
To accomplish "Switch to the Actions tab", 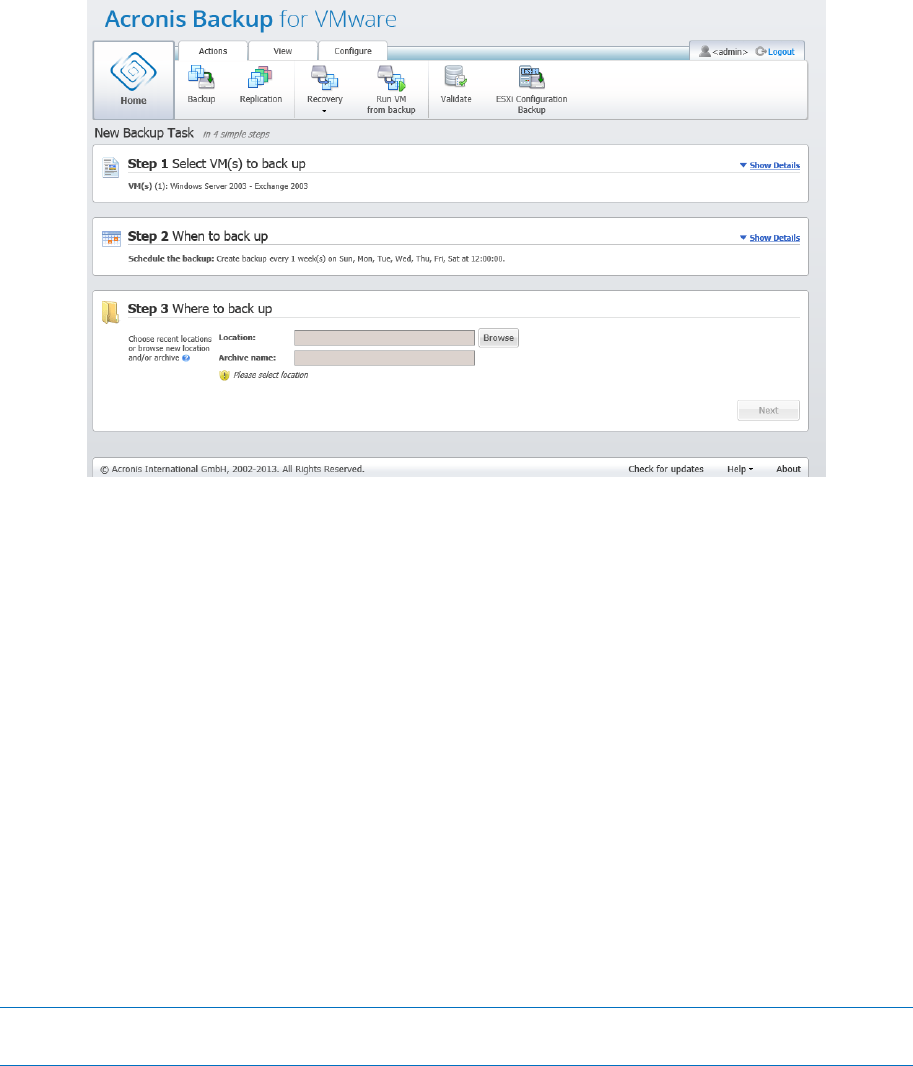I will click(x=213, y=51).
